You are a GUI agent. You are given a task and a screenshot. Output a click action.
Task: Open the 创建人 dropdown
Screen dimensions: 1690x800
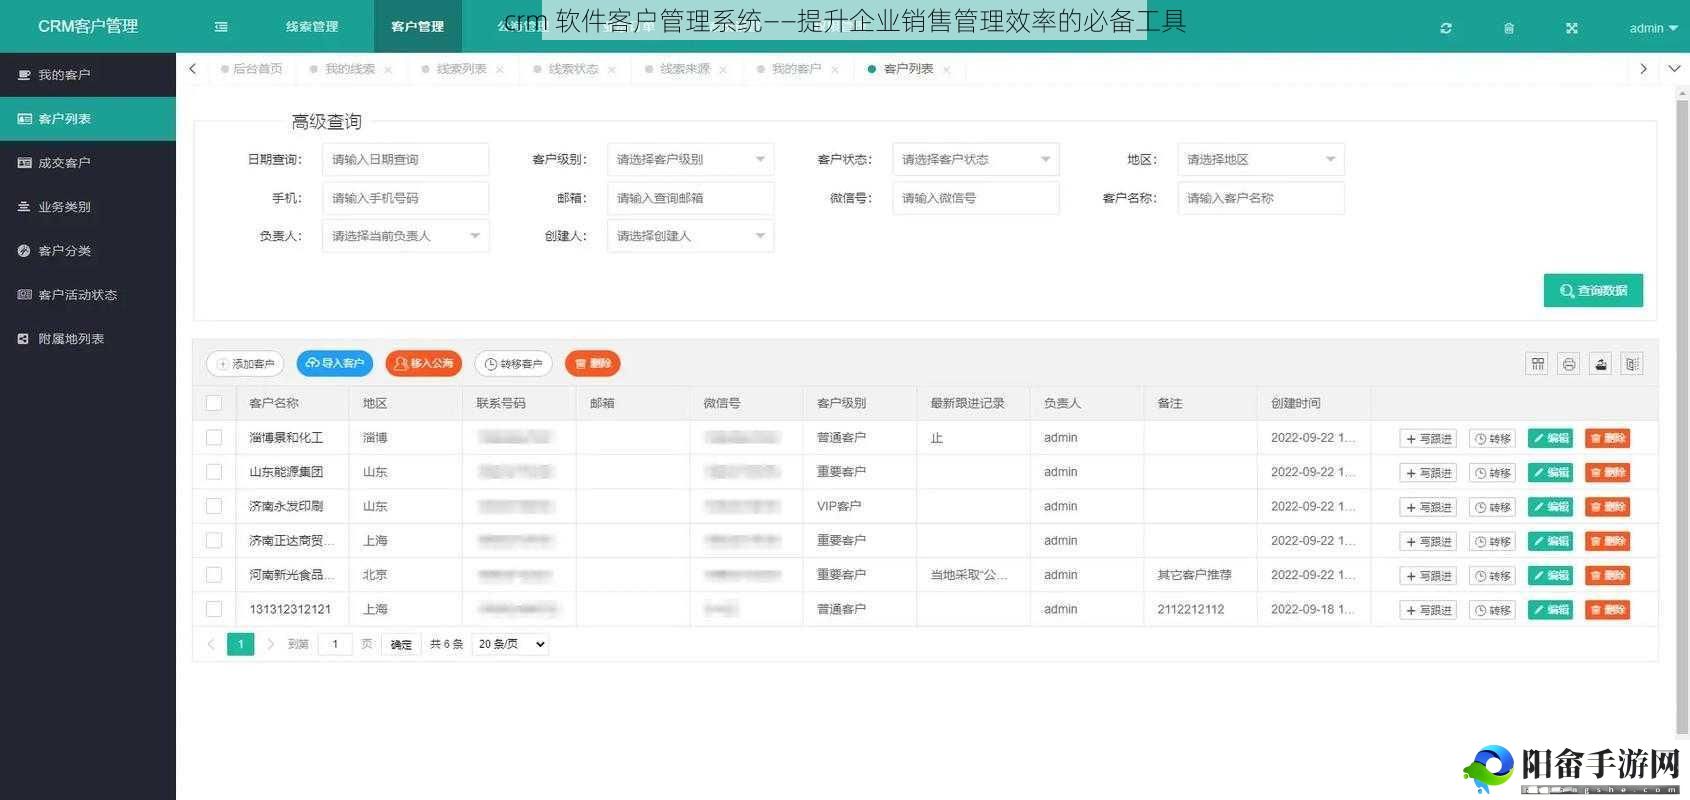point(690,236)
